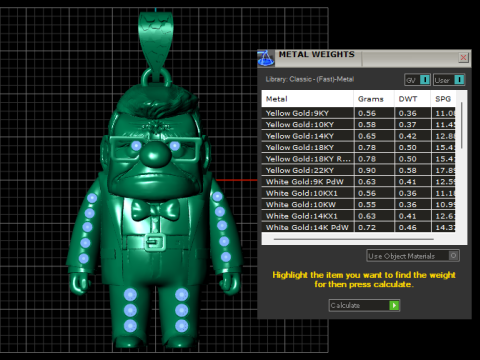Select the gem on the right eye

click(x=175, y=145)
